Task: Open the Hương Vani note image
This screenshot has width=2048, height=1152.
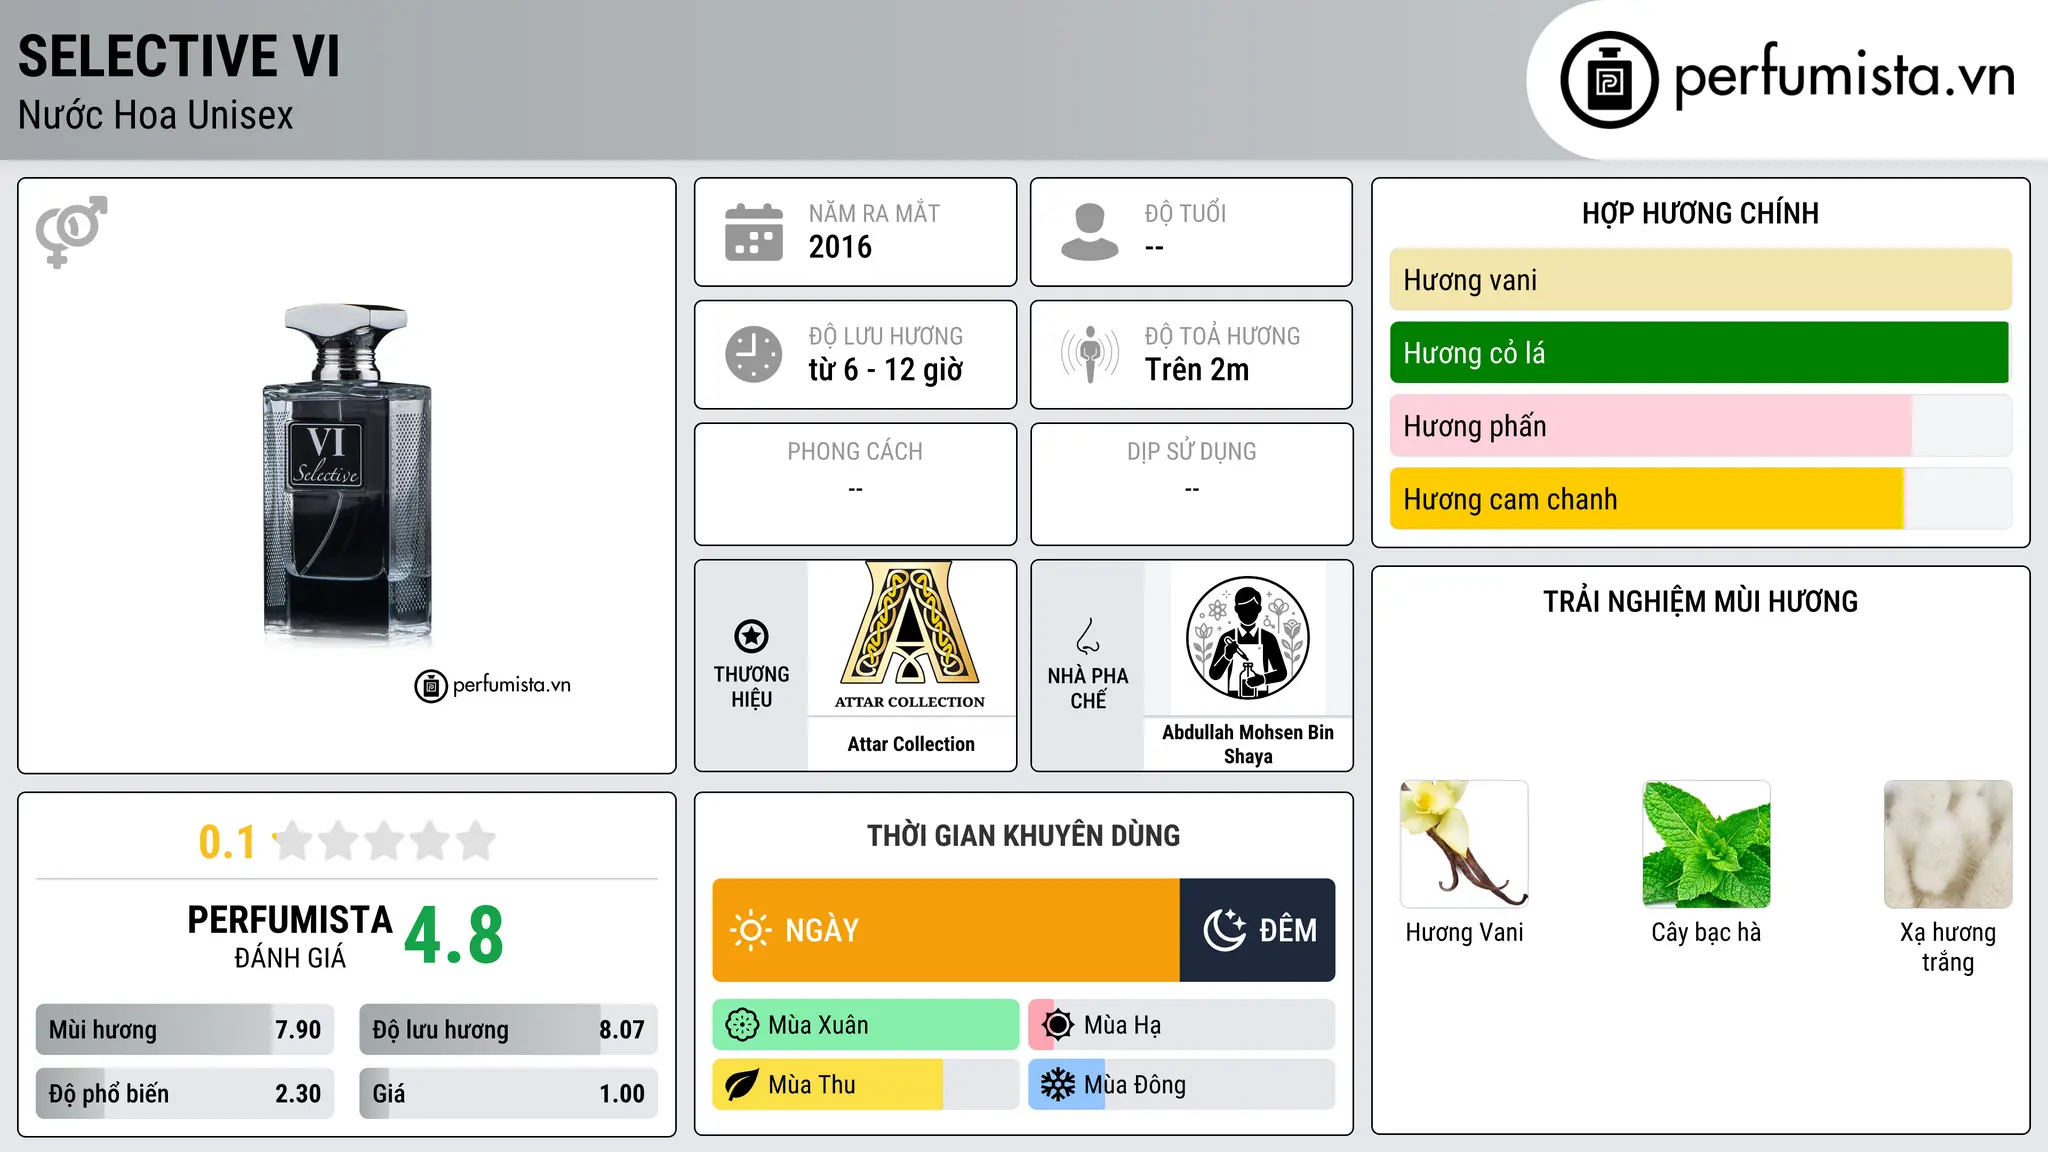Action: coord(1464,844)
